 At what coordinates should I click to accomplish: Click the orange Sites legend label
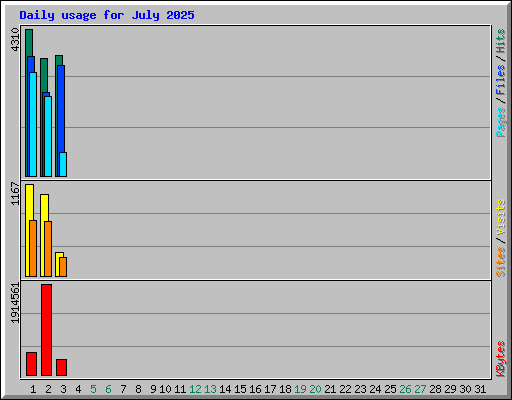(500, 262)
